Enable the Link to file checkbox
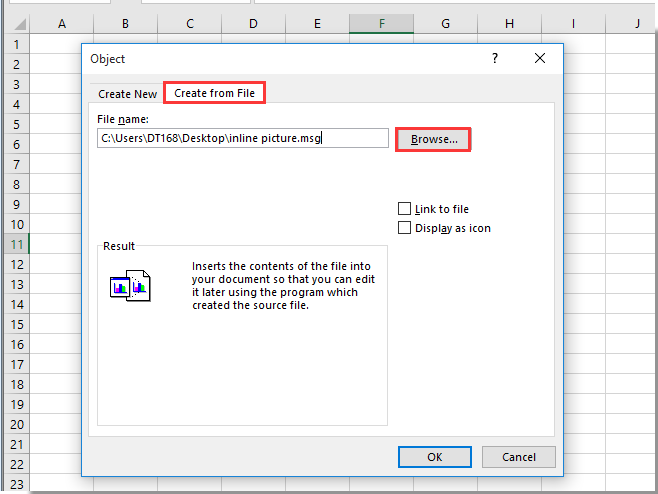Screen dimensions: 658x494 (x=405, y=209)
